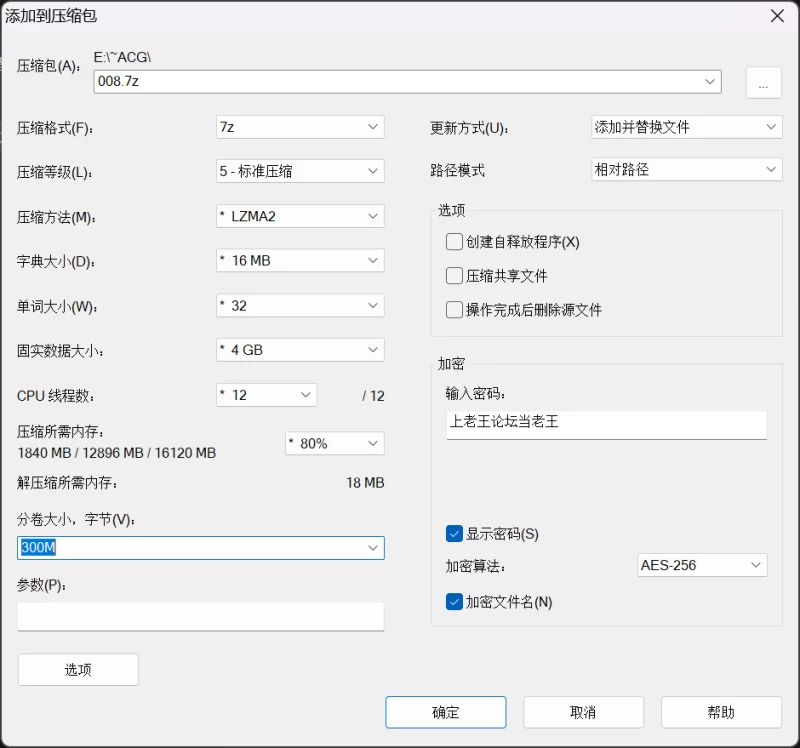This screenshot has height=748, width=800.
Task: Expand the path mode 相对路径 dropdown
Action: 686,169
